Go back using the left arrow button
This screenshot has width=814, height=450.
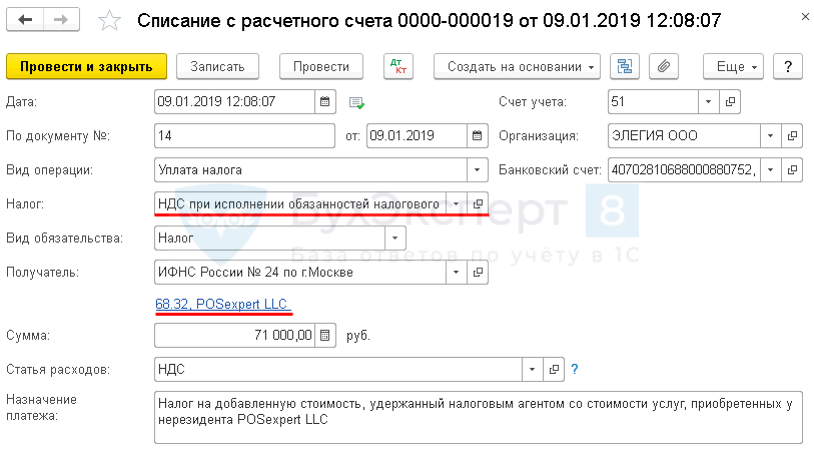(25, 20)
